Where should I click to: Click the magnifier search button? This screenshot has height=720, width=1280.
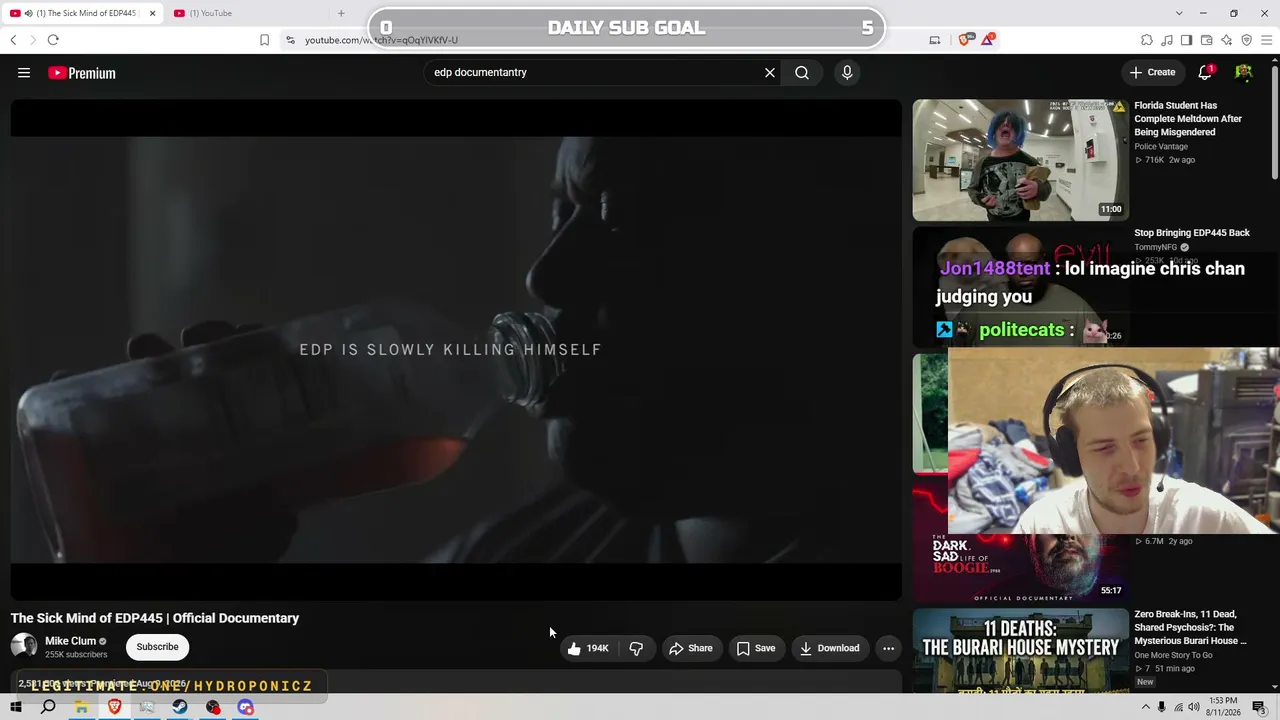click(802, 72)
